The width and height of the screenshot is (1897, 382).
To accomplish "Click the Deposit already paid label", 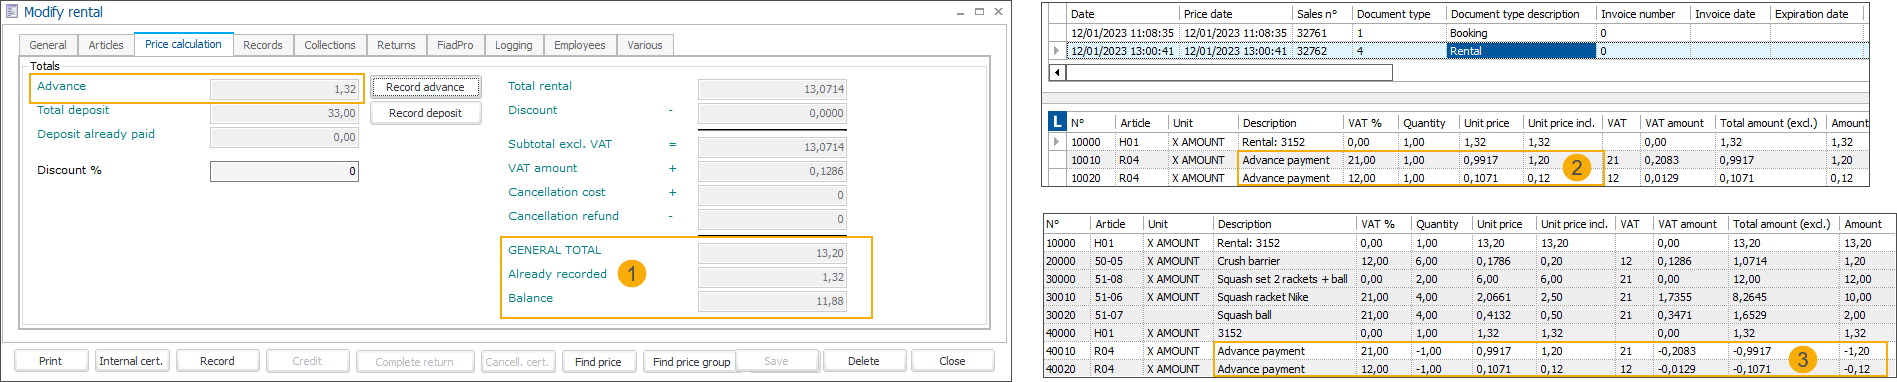I will pyautogui.click(x=96, y=134).
